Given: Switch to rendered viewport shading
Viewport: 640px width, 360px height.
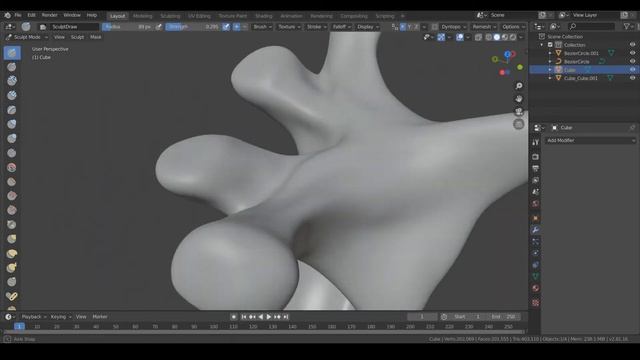Looking at the screenshot, I should pos(513,37).
